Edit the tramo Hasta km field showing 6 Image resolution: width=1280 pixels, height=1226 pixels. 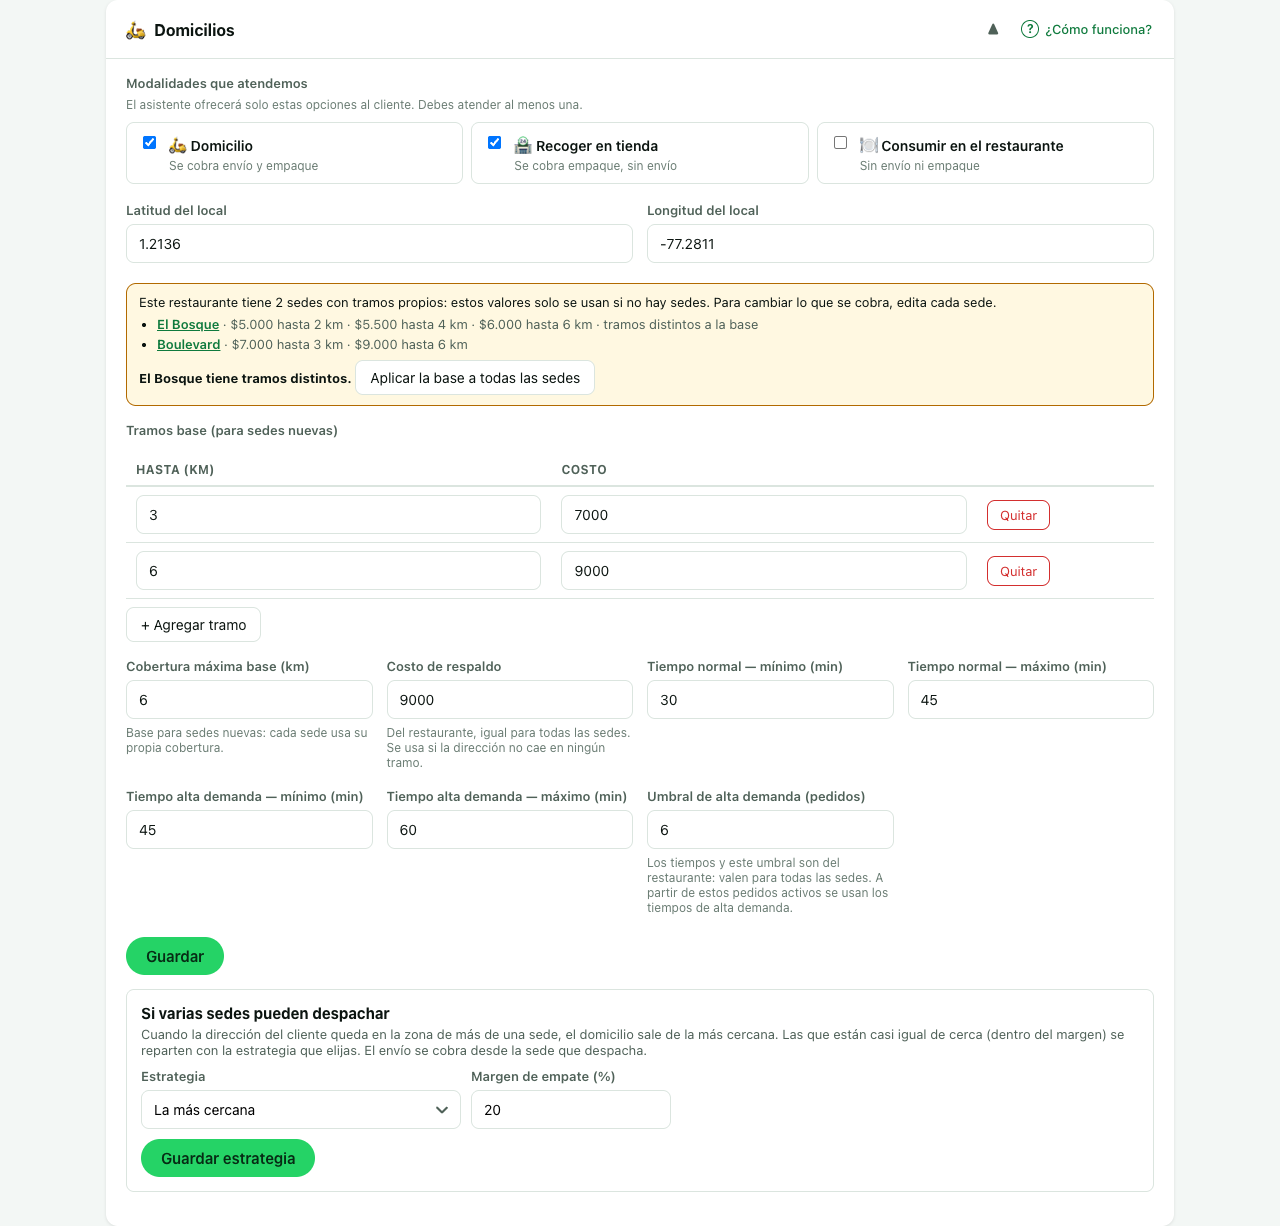point(338,571)
